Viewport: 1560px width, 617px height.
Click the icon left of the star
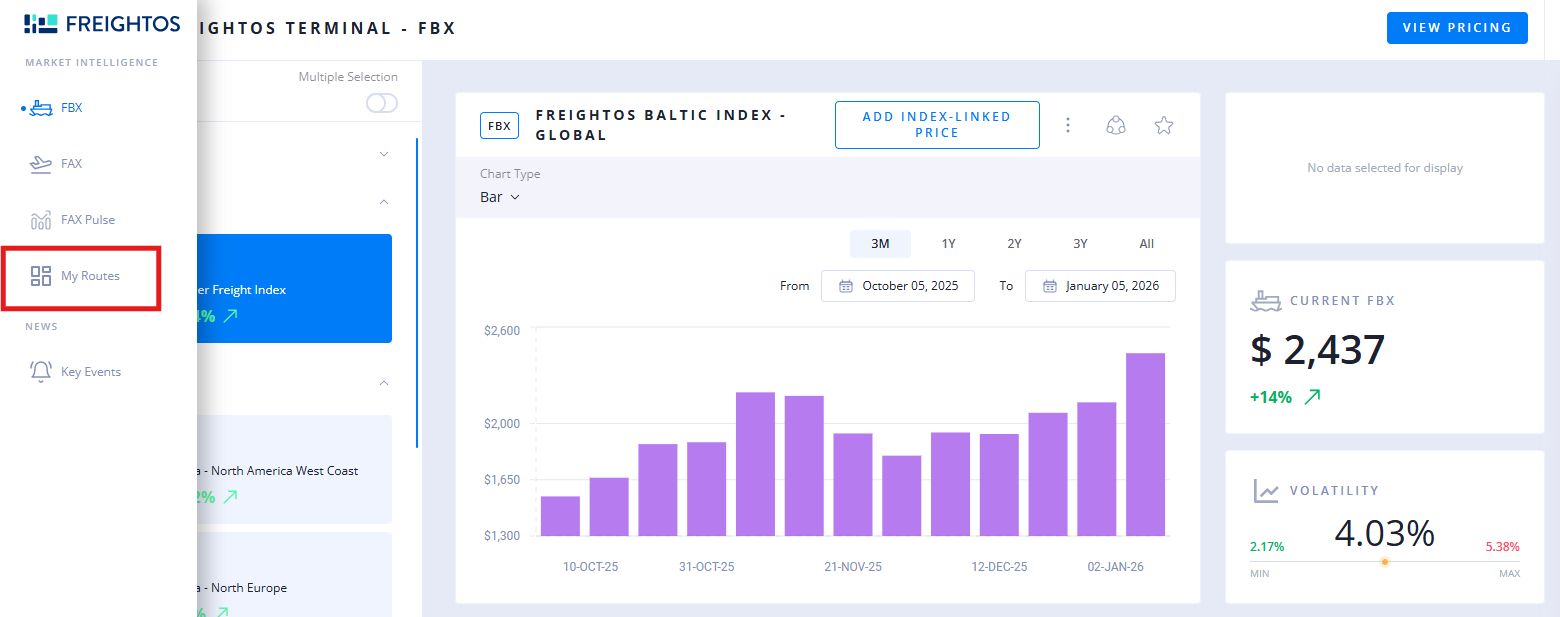pyautogui.click(x=1116, y=125)
